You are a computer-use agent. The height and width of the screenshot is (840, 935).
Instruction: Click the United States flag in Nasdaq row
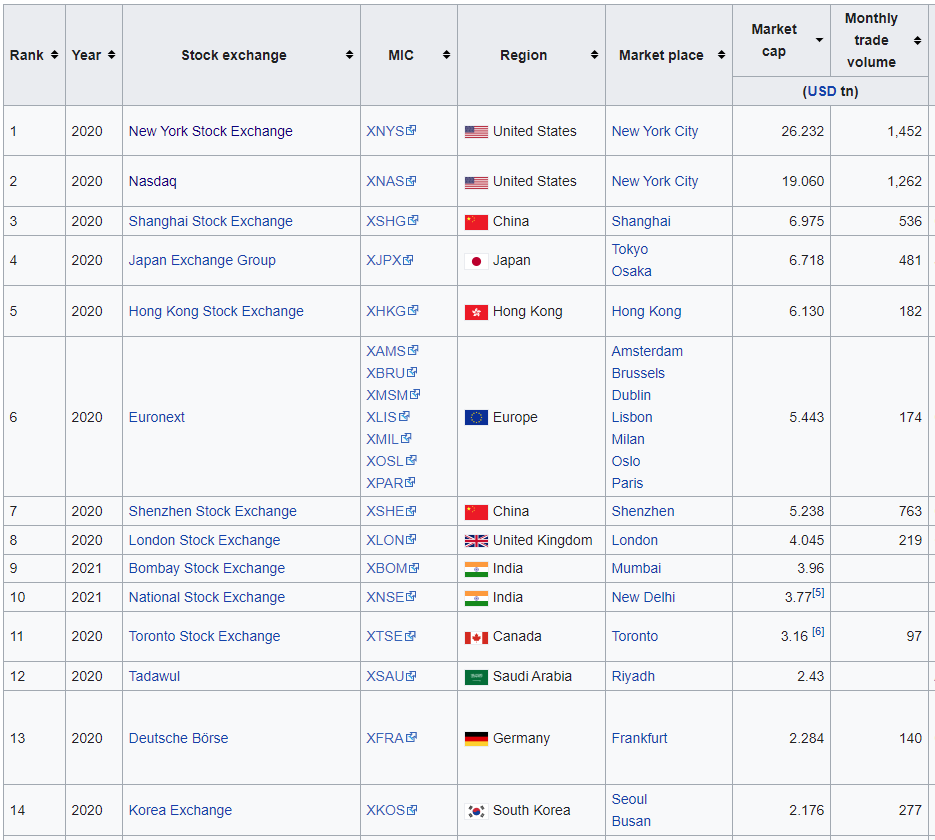[476, 182]
